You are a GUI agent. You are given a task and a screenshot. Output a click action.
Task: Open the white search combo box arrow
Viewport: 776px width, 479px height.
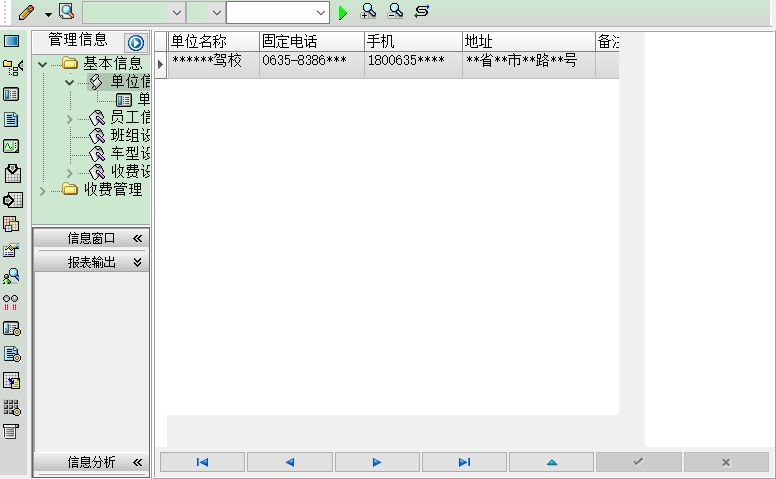(321, 13)
